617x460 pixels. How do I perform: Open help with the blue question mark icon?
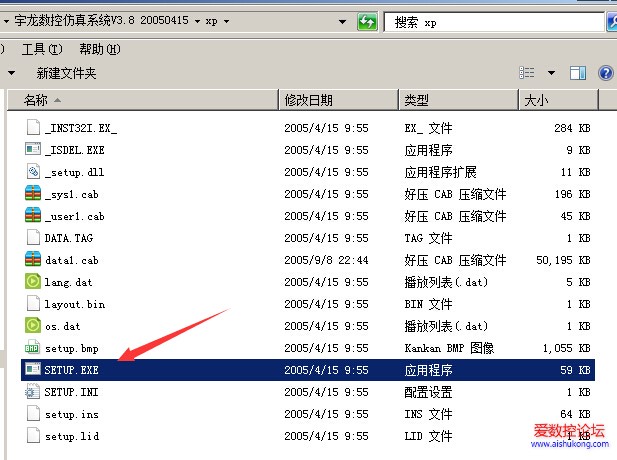pyautogui.click(x=606, y=73)
